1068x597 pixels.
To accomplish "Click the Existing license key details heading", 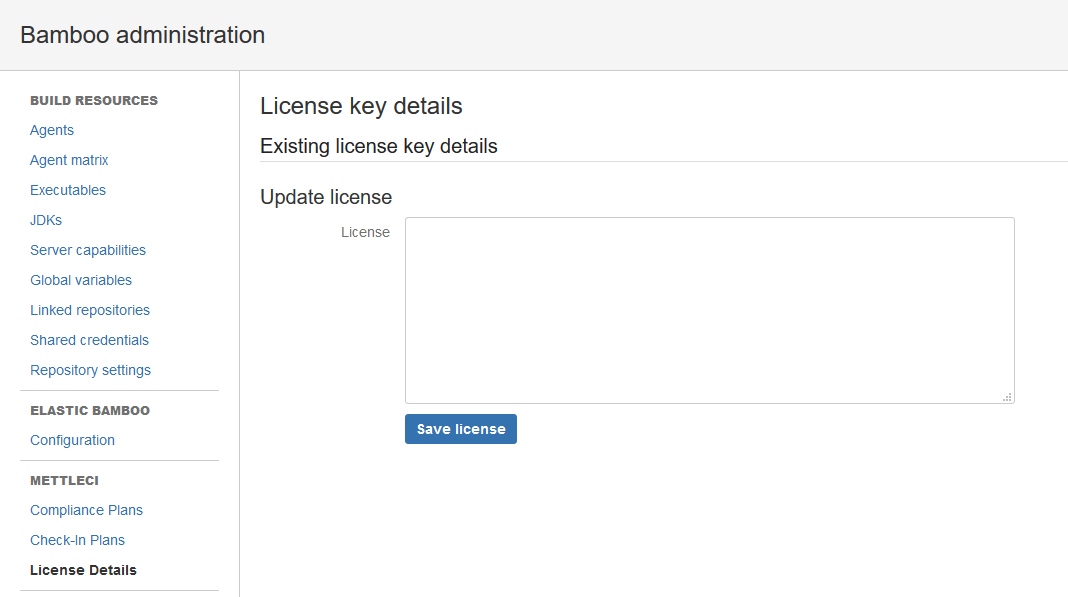I will [378, 146].
